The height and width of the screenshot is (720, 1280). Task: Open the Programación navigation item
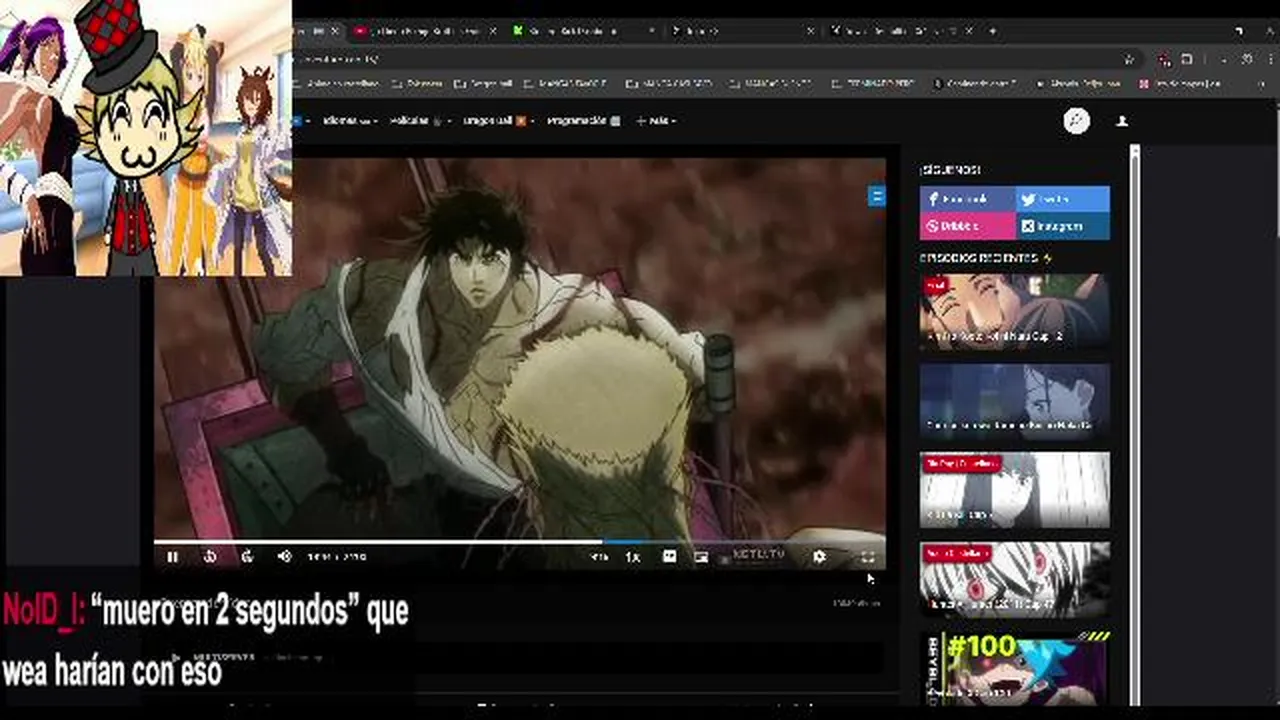point(583,121)
